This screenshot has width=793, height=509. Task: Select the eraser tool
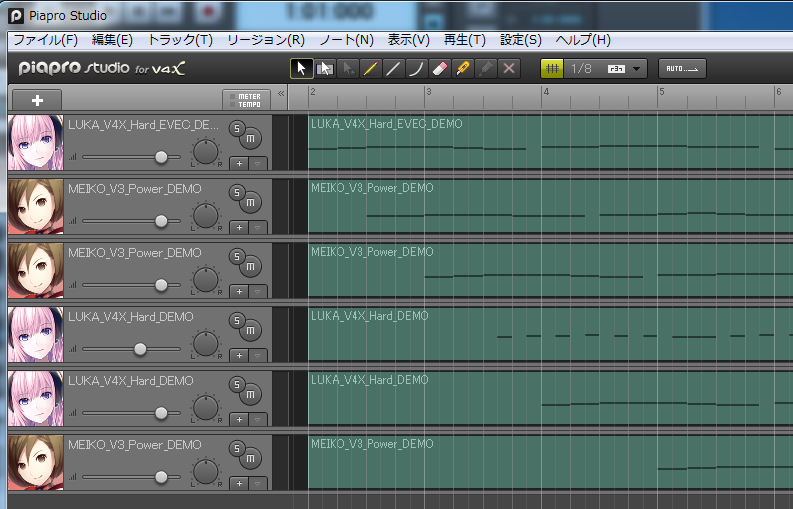439,68
